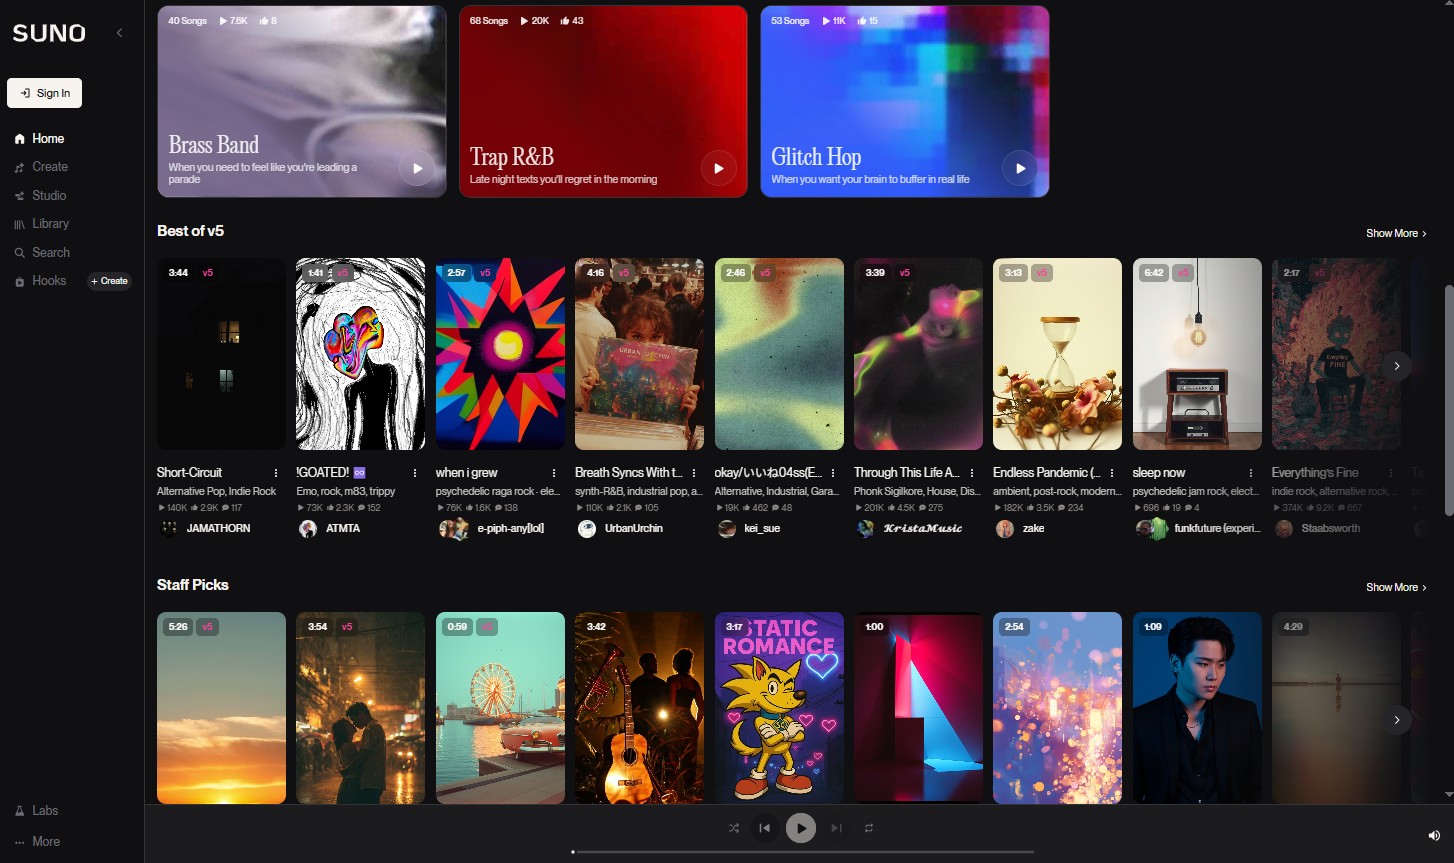Click the main Play button in player
Viewport: 1454px width, 863px height.
801,828
